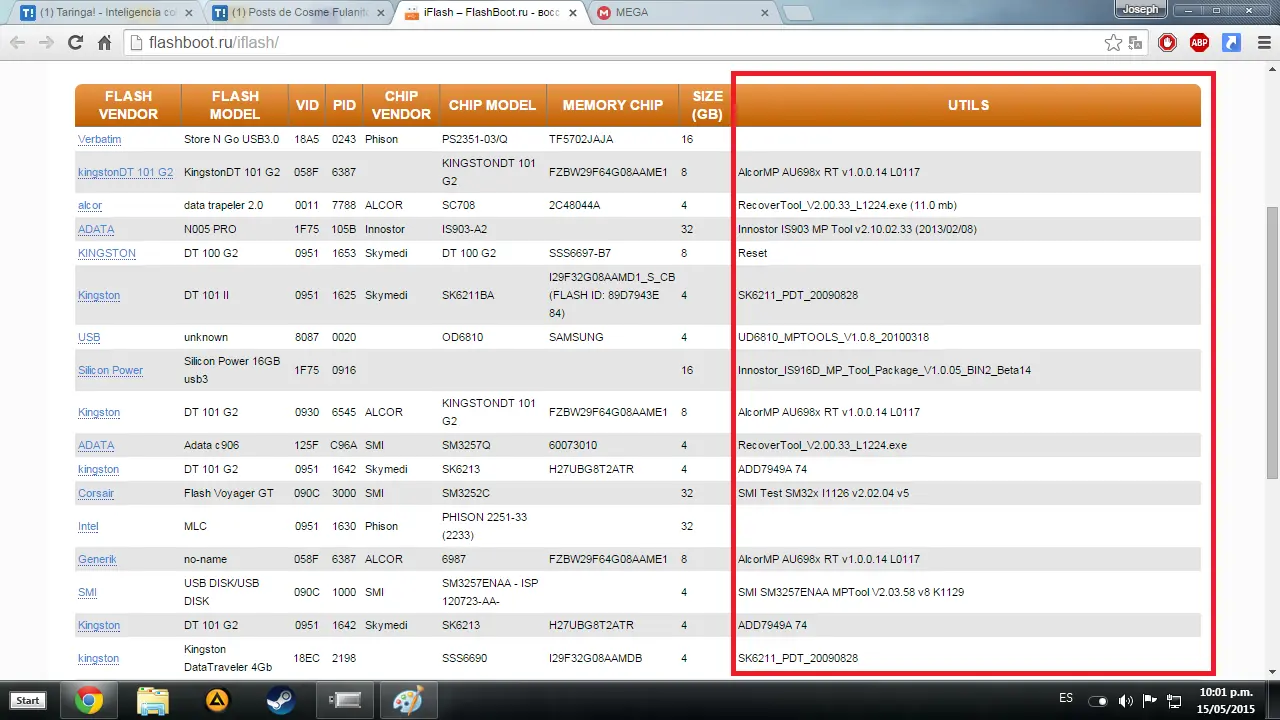Open the Chrome hamburger menu
This screenshot has height=720, width=1280.
pyautogui.click(x=1262, y=43)
